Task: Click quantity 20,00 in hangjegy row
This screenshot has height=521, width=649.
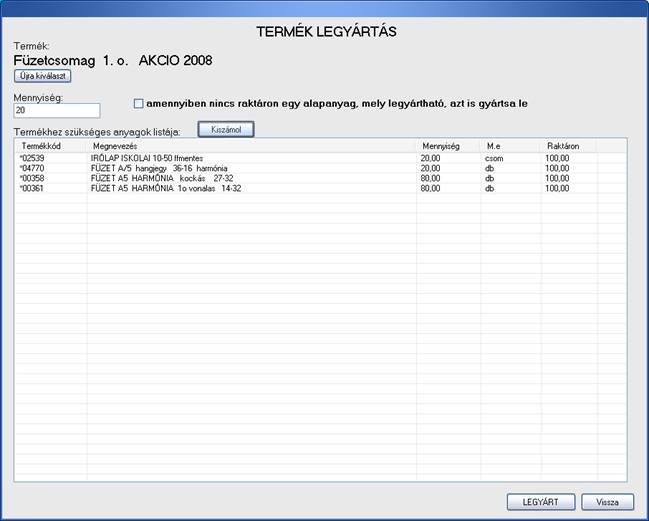Action: click(430, 168)
